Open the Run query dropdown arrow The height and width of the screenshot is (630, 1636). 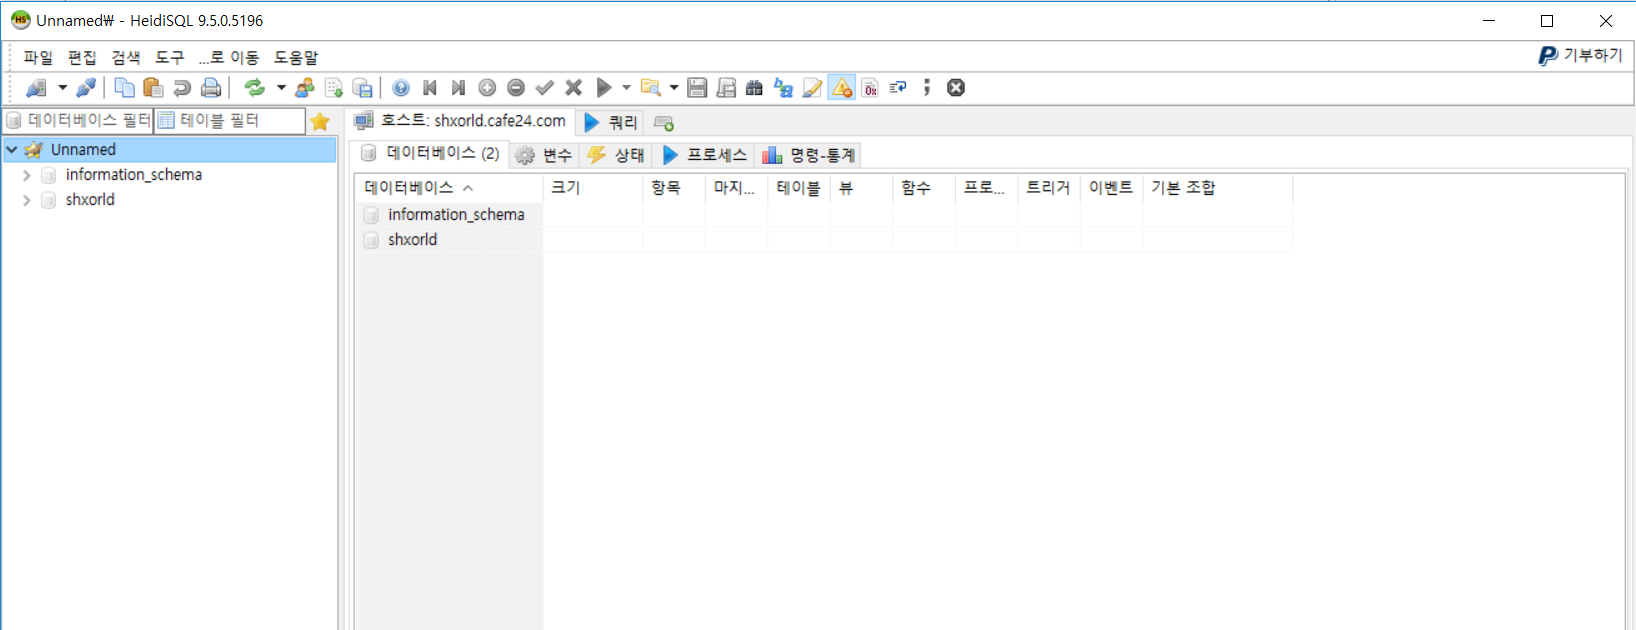tap(626, 88)
